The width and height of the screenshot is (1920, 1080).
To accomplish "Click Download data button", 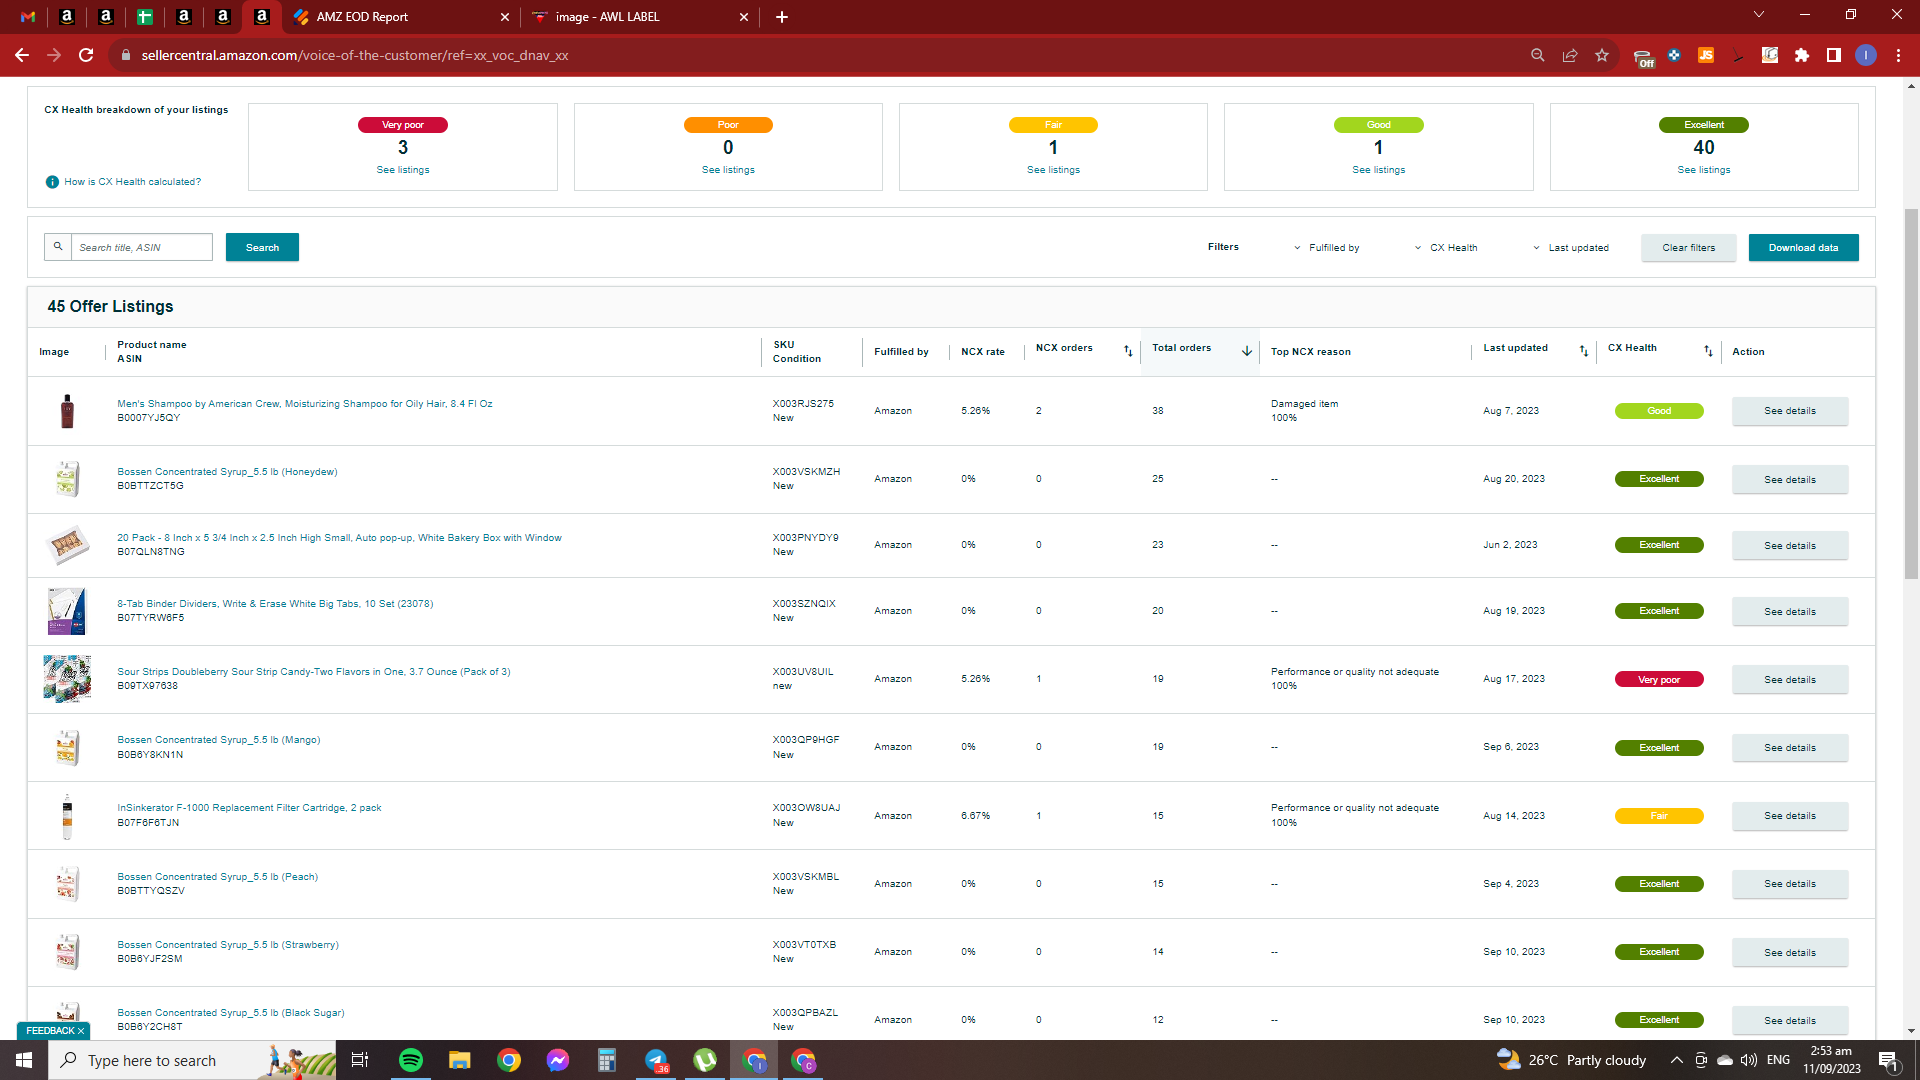I will pos(1803,248).
